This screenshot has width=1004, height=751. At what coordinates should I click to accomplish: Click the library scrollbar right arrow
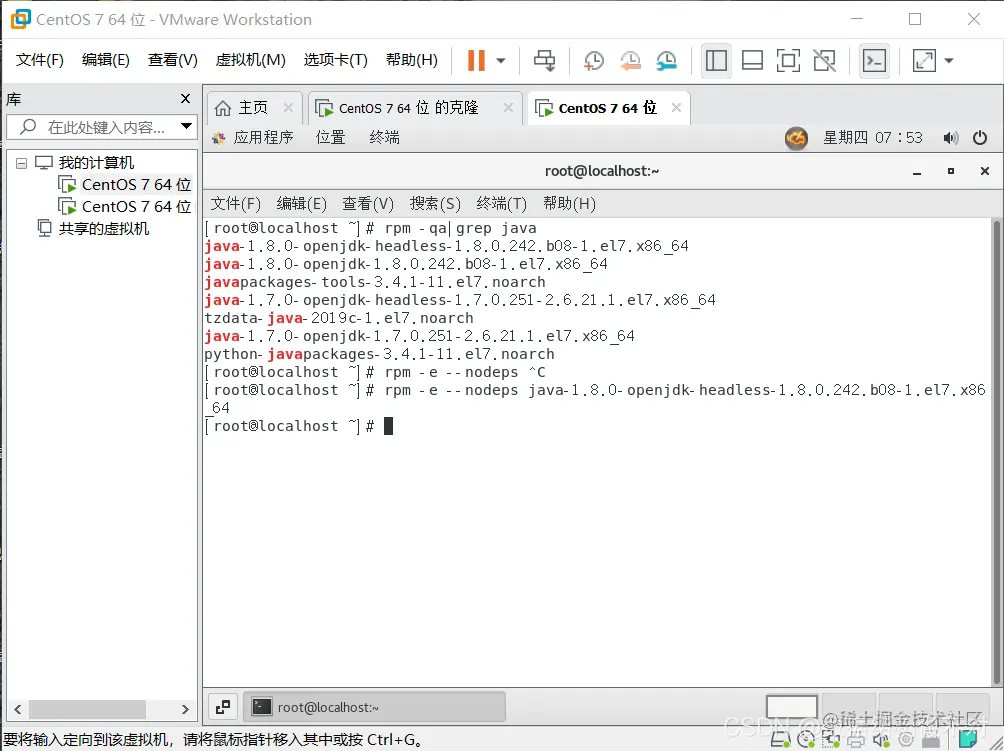click(185, 709)
